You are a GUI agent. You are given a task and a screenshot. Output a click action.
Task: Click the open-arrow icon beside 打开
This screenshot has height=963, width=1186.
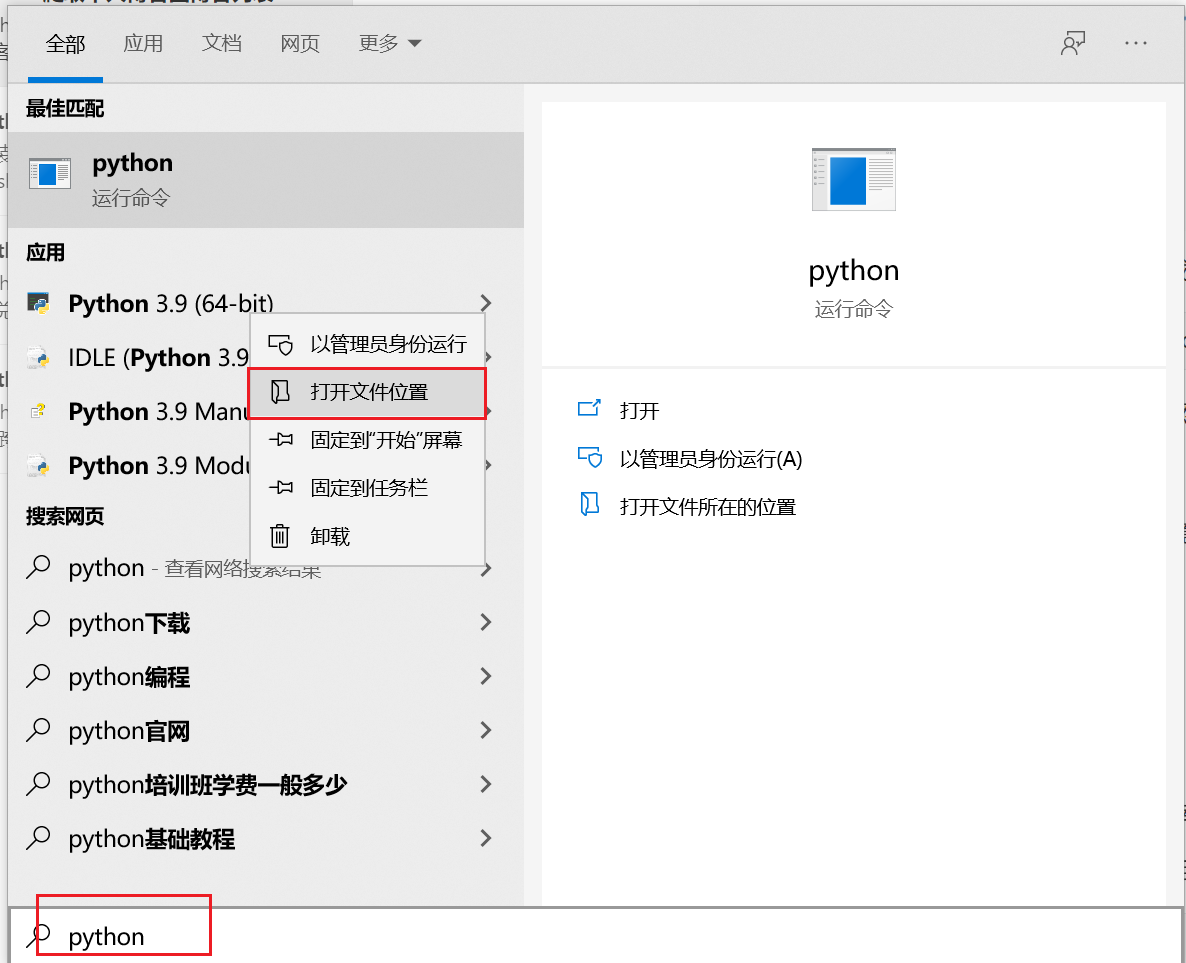589,408
